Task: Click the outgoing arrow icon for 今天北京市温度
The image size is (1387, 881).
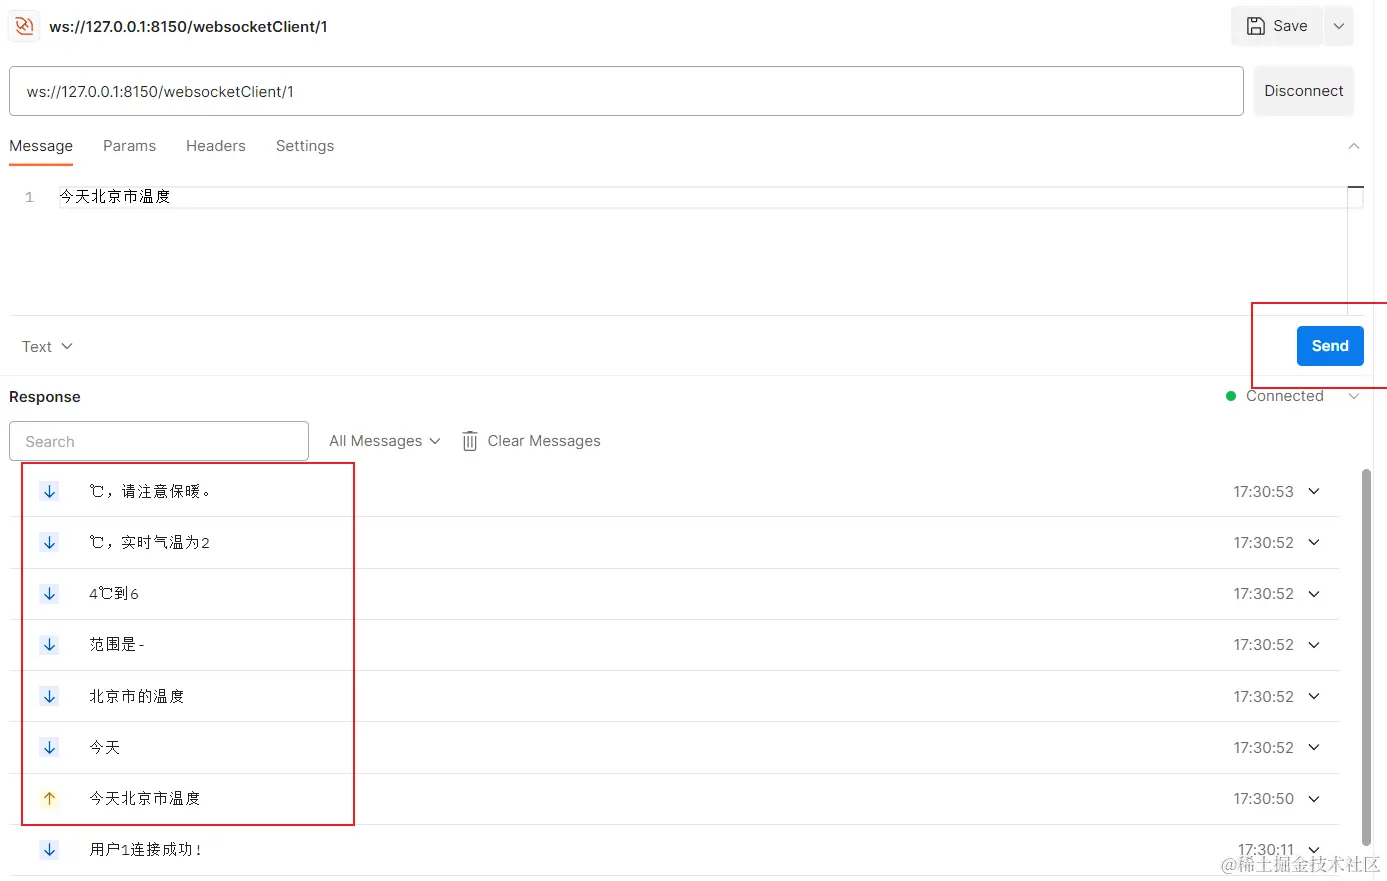Action: (x=49, y=798)
